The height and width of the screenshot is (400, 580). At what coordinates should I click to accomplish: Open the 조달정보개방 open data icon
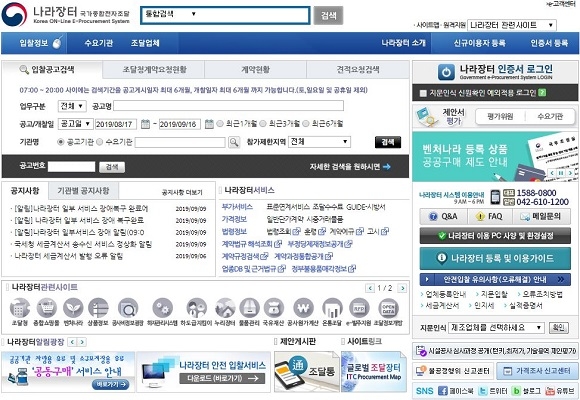[x=388, y=308]
